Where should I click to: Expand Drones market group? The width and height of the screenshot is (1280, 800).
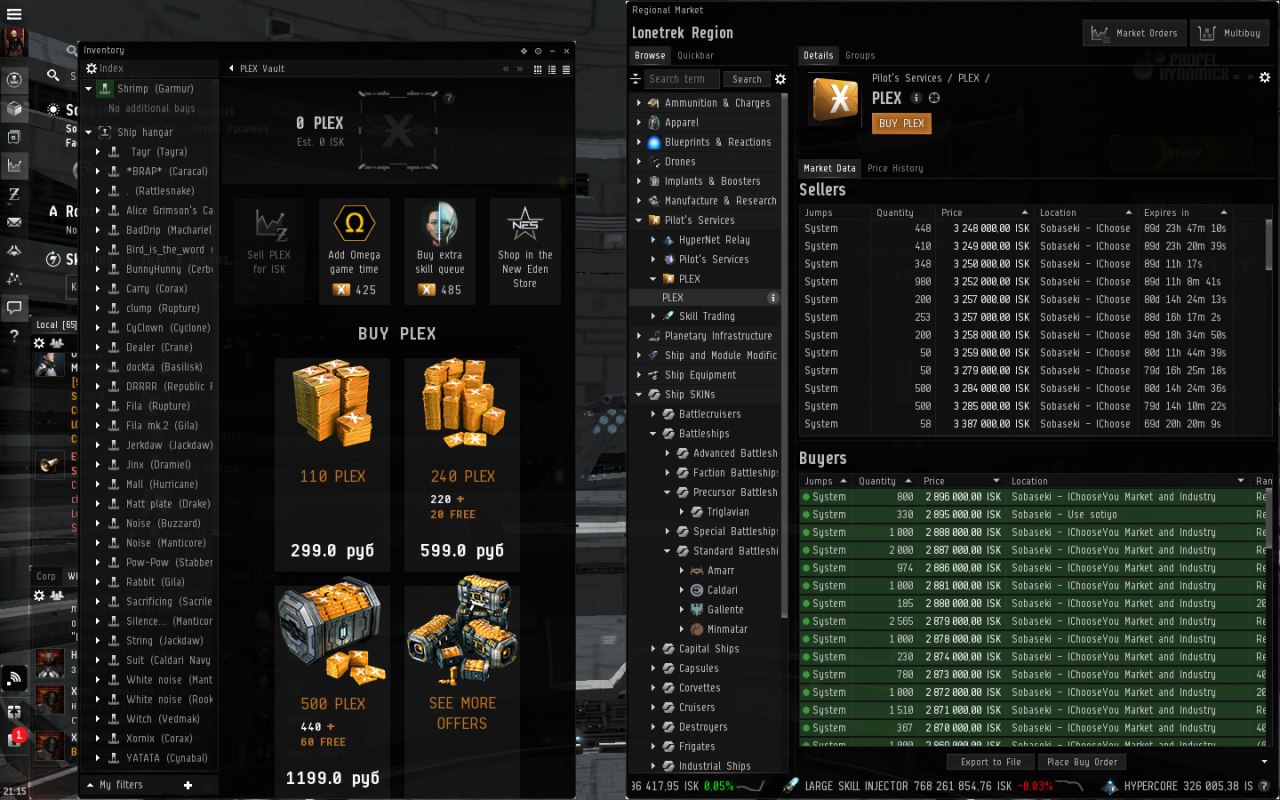(639, 162)
